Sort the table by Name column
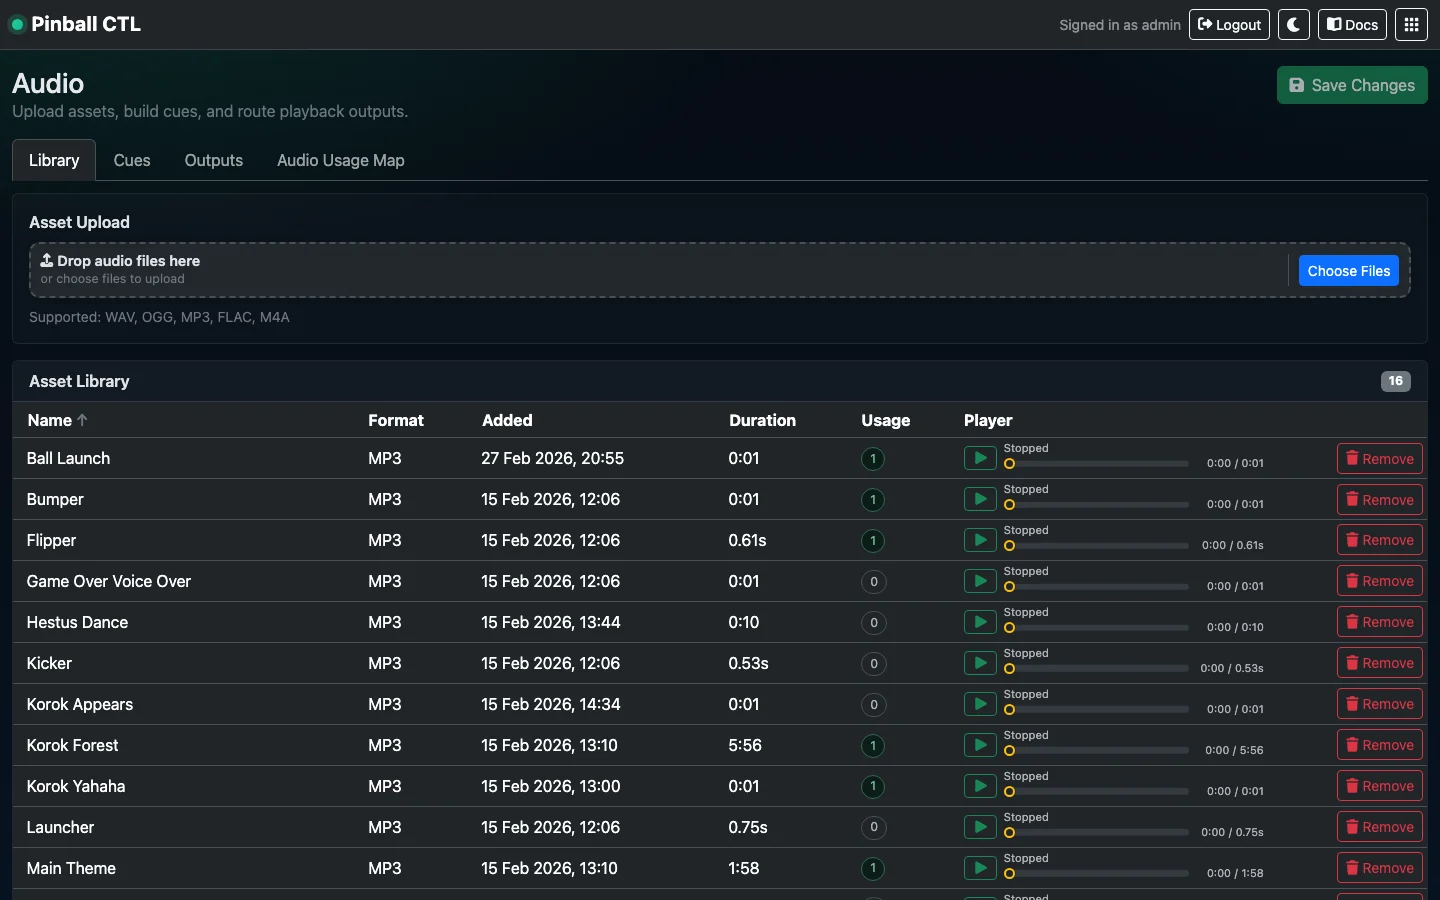The image size is (1440, 900). (x=50, y=421)
